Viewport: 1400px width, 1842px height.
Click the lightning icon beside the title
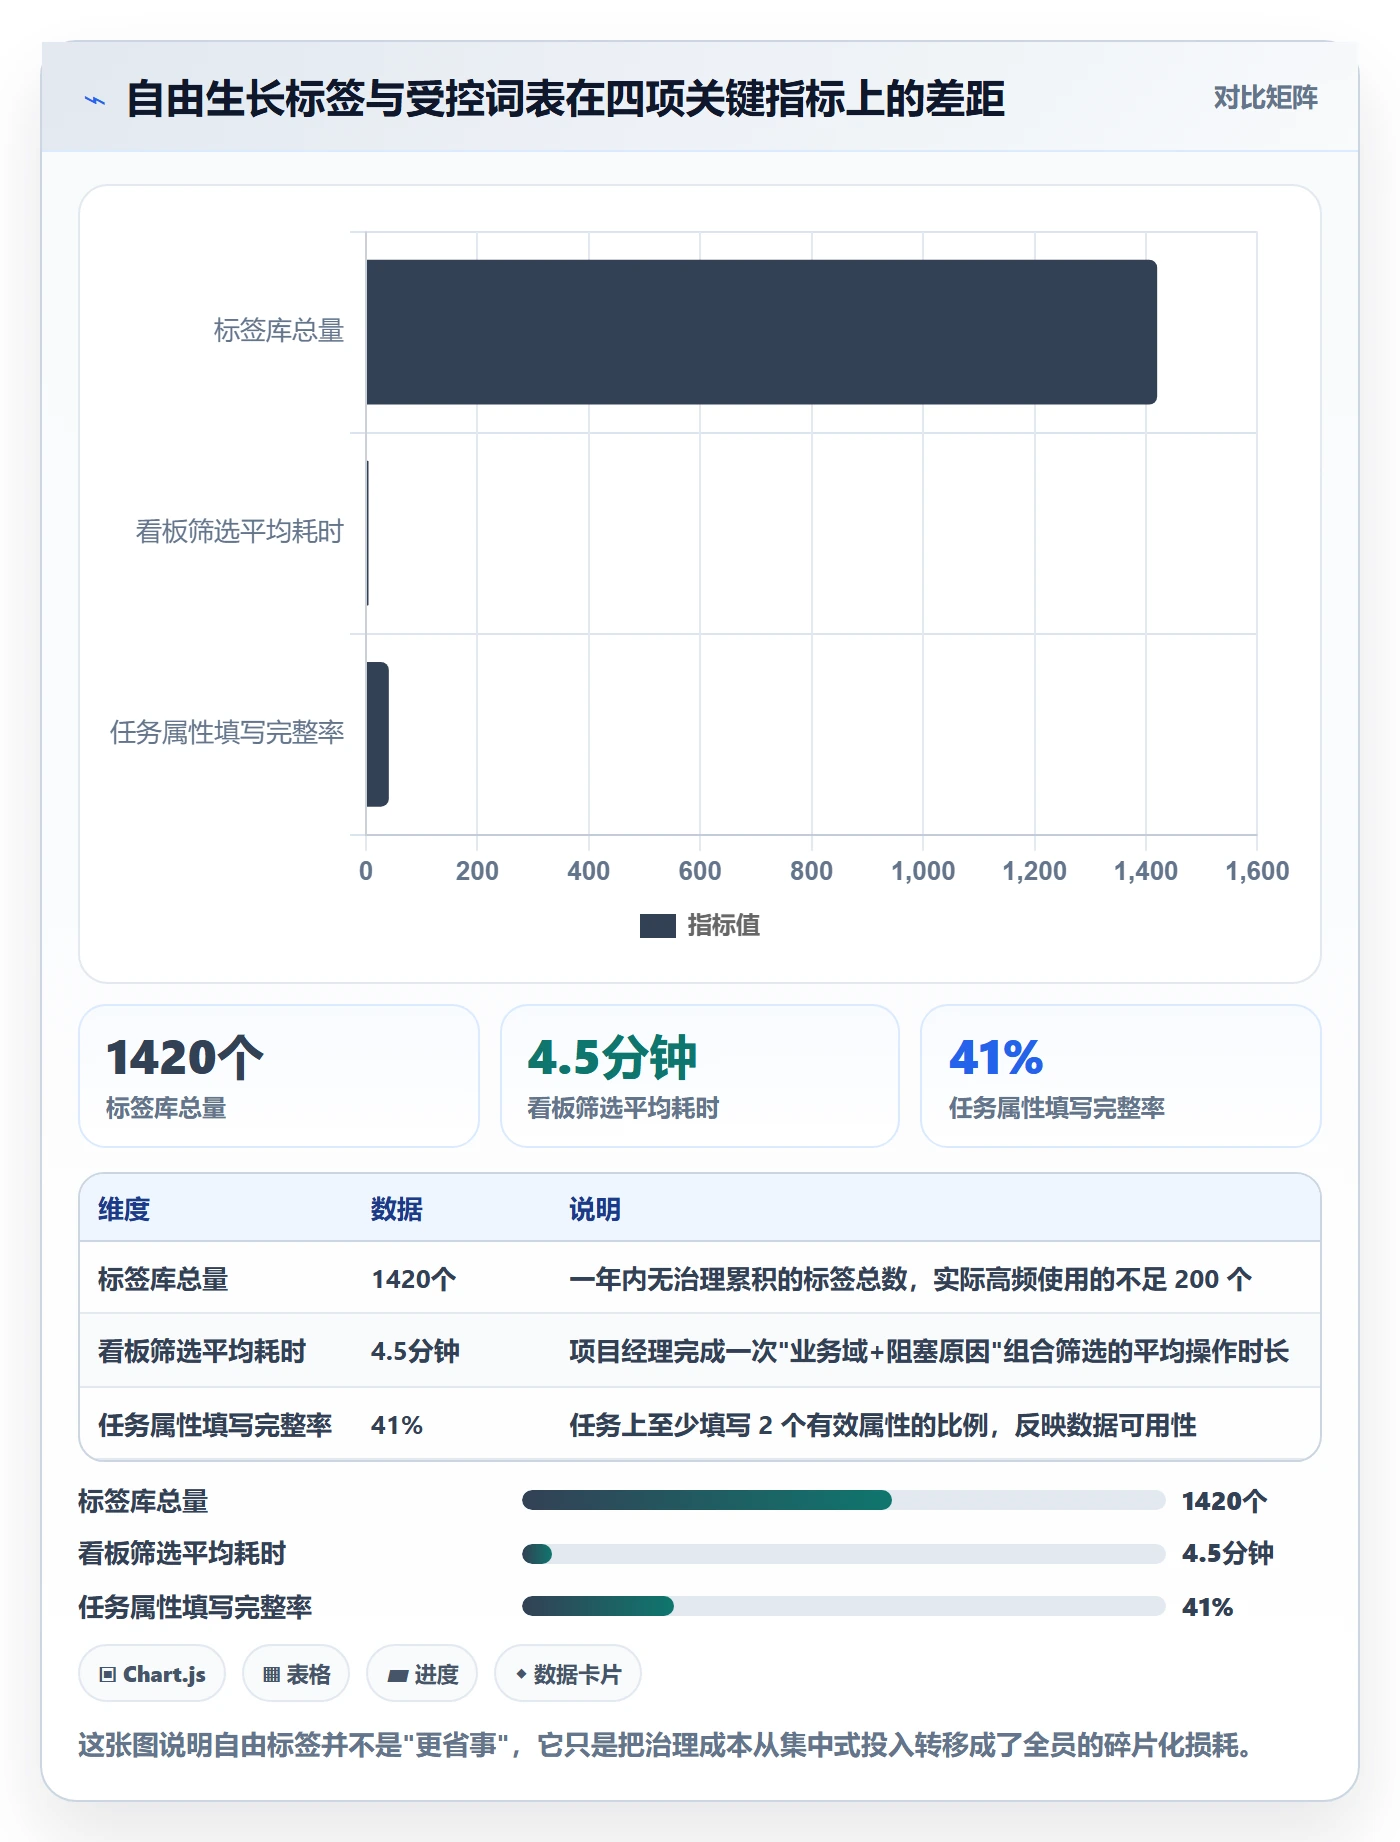(x=95, y=100)
